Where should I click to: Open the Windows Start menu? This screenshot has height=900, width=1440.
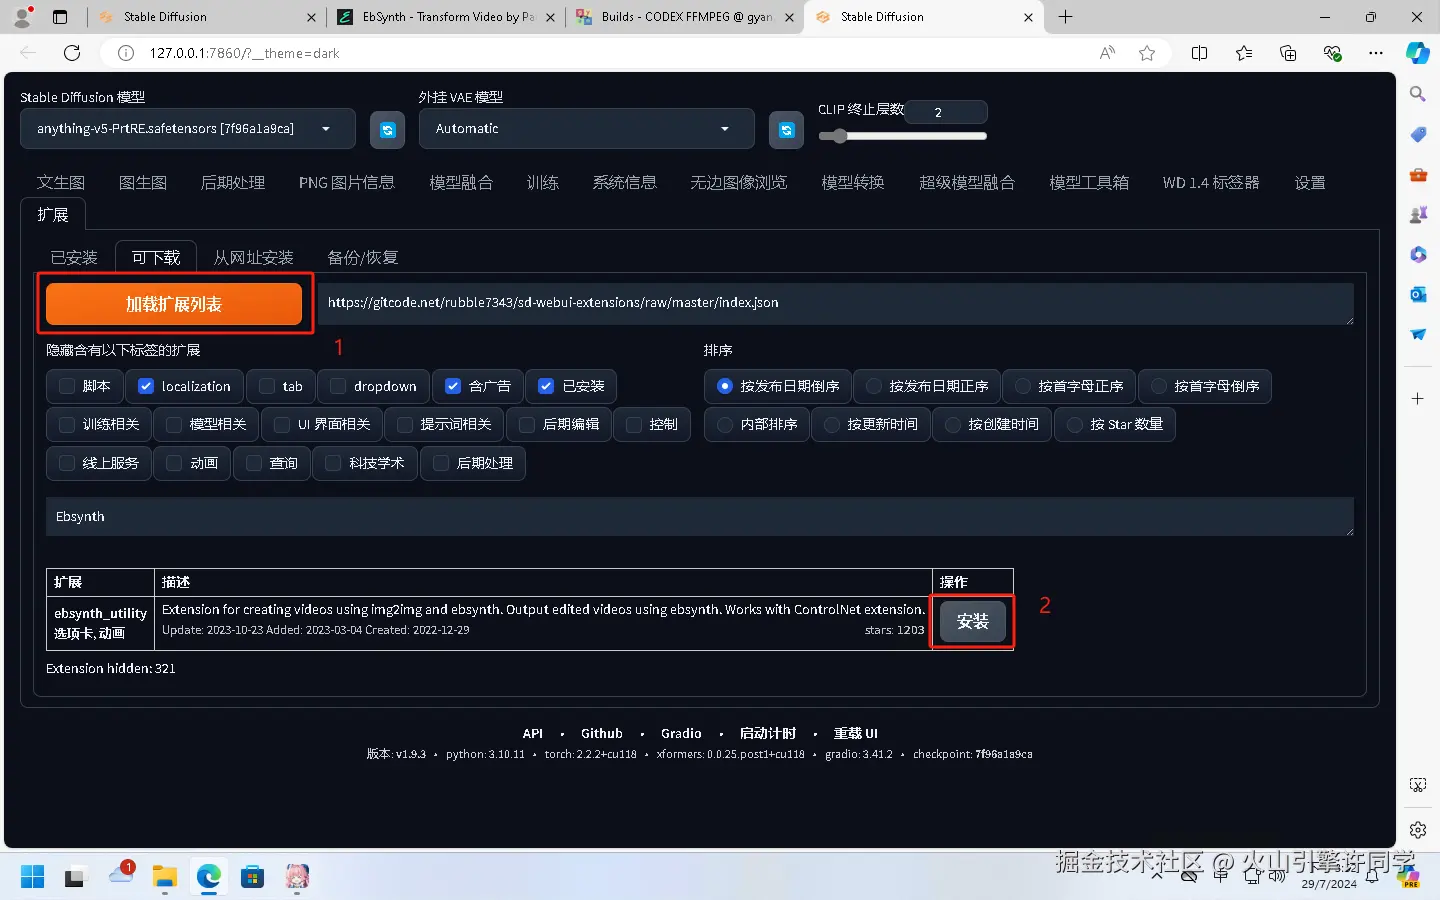[32, 877]
